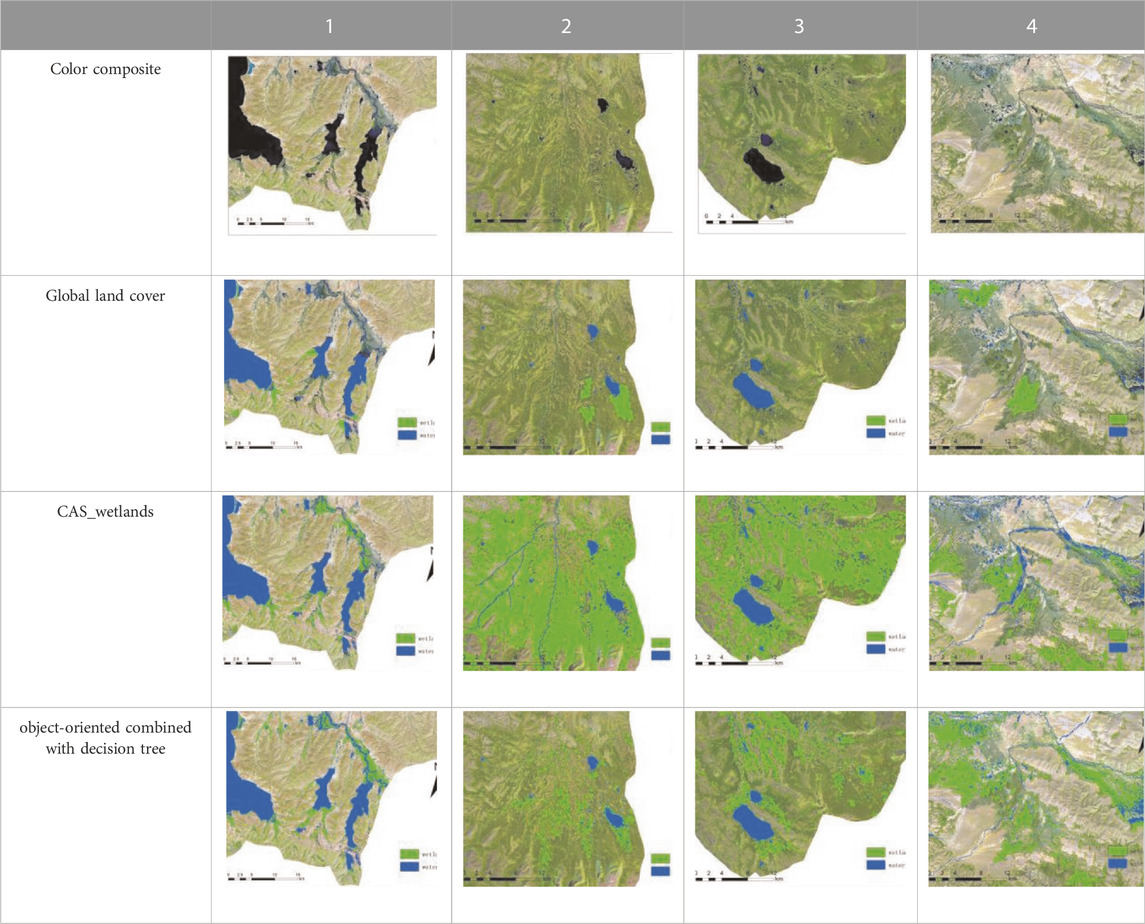Click north arrow in Global land cover column 1
The width and height of the screenshot is (1145, 924).
coord(432,348)
